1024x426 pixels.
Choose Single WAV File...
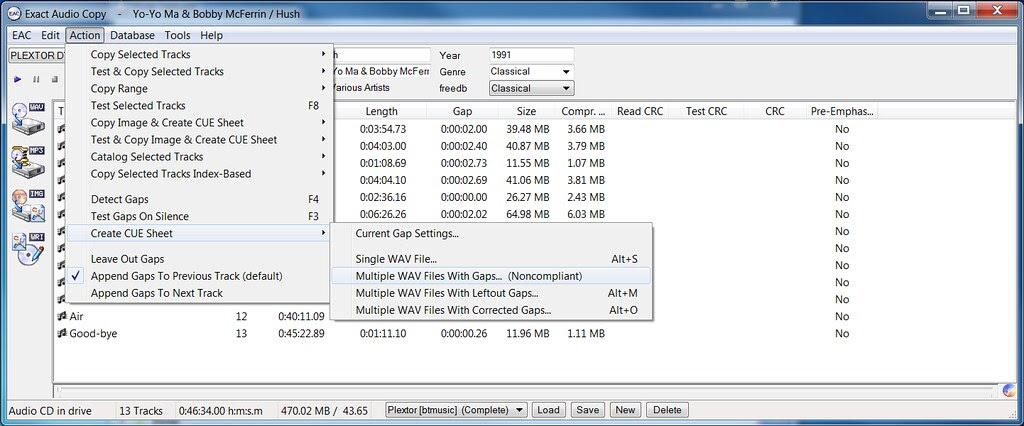(x=491, y=259)
